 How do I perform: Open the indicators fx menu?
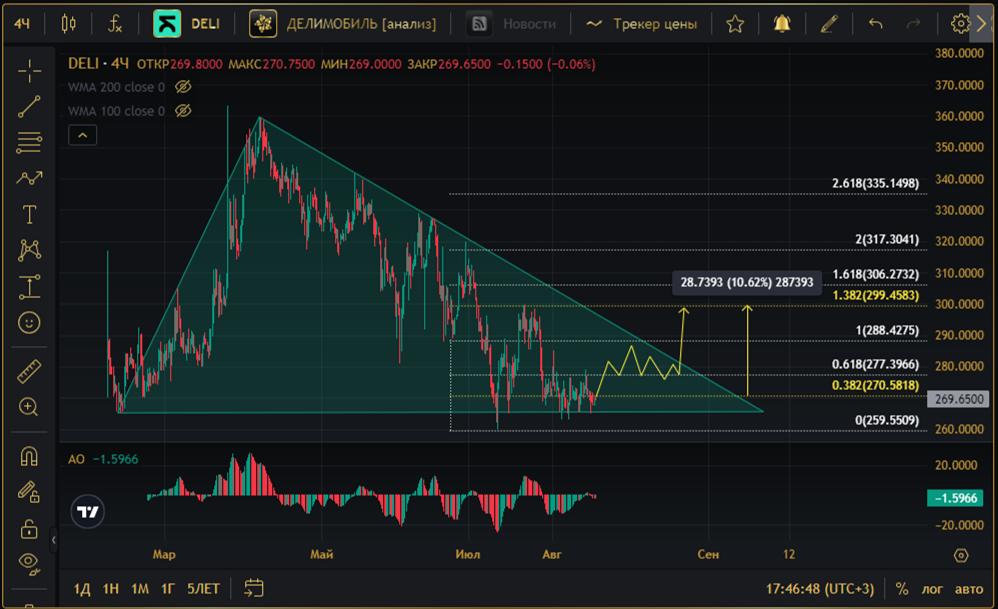coord(115,24)
